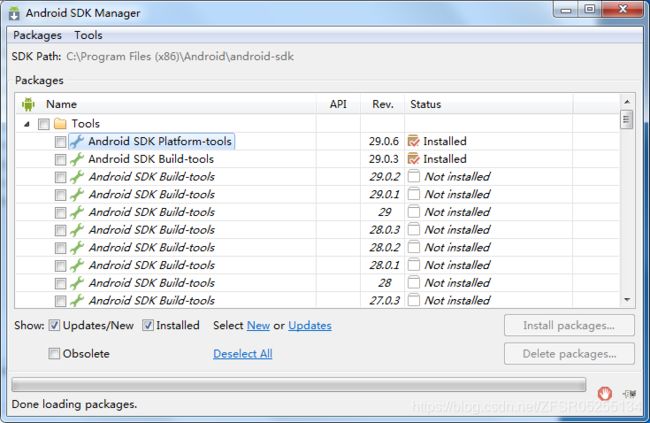Tick the Tools folder checkbox

[44, 124]
